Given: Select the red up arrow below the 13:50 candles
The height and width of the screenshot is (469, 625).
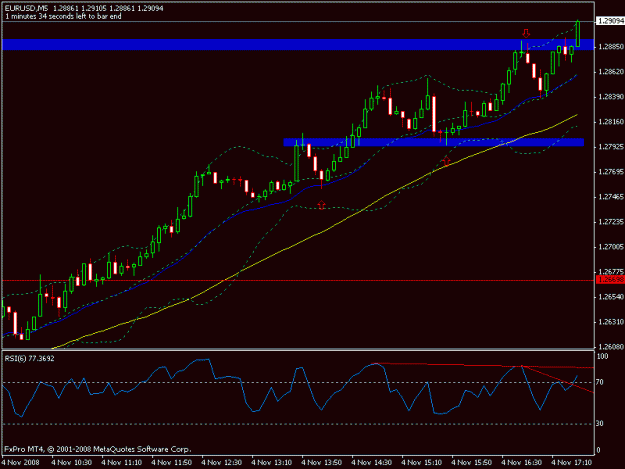Looking at the screenshot, I should pos(322,205).
